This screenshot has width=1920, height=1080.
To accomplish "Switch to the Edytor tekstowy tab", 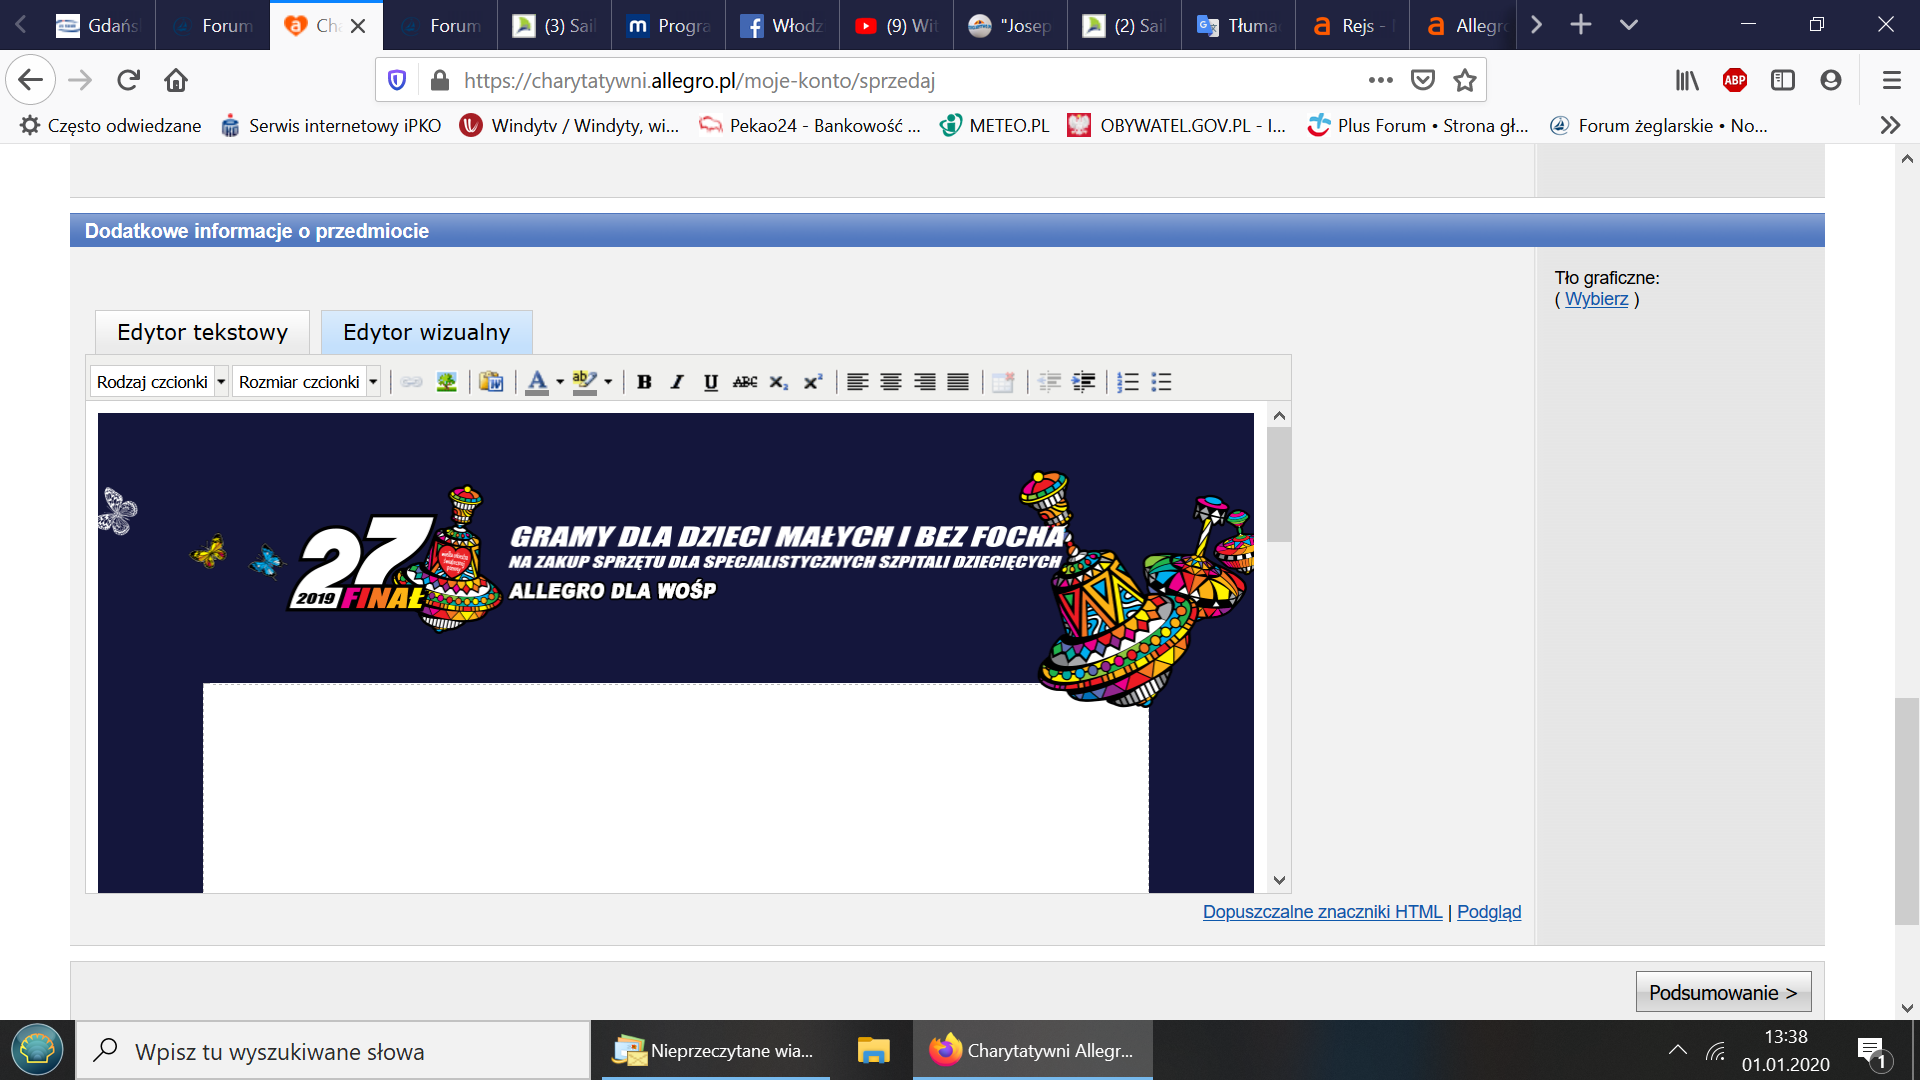I will coord(202,332).
